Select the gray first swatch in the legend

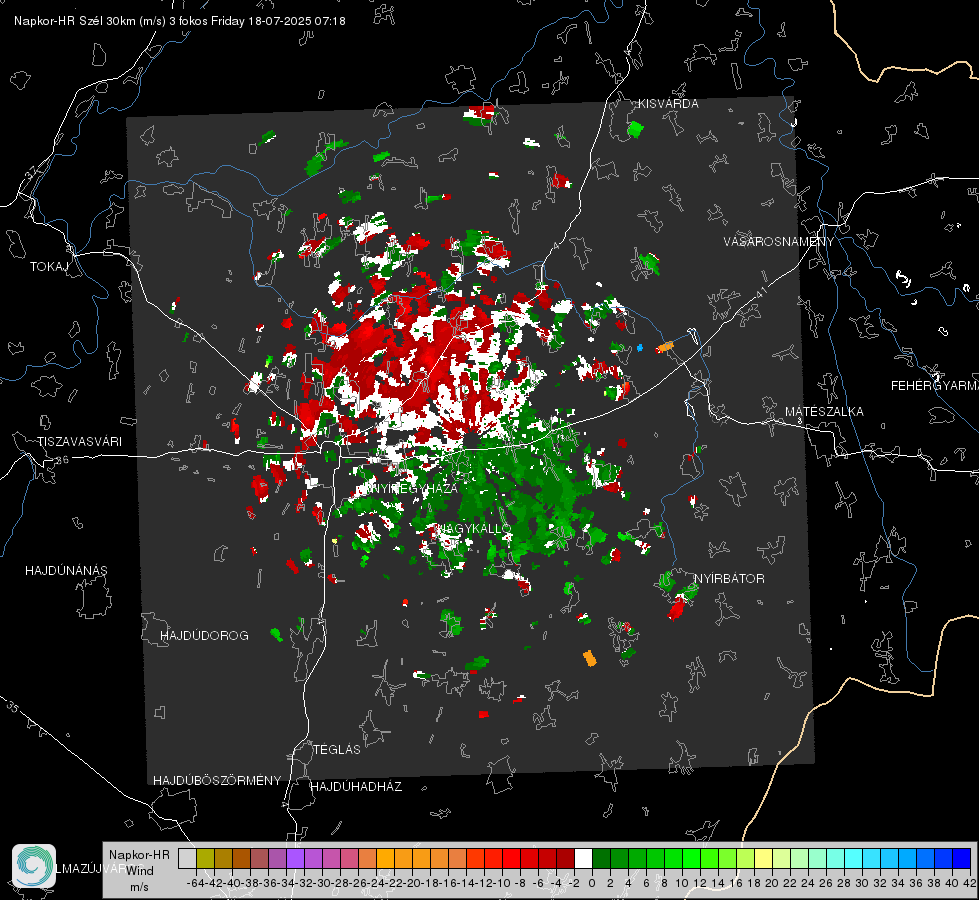click(187, 858)
